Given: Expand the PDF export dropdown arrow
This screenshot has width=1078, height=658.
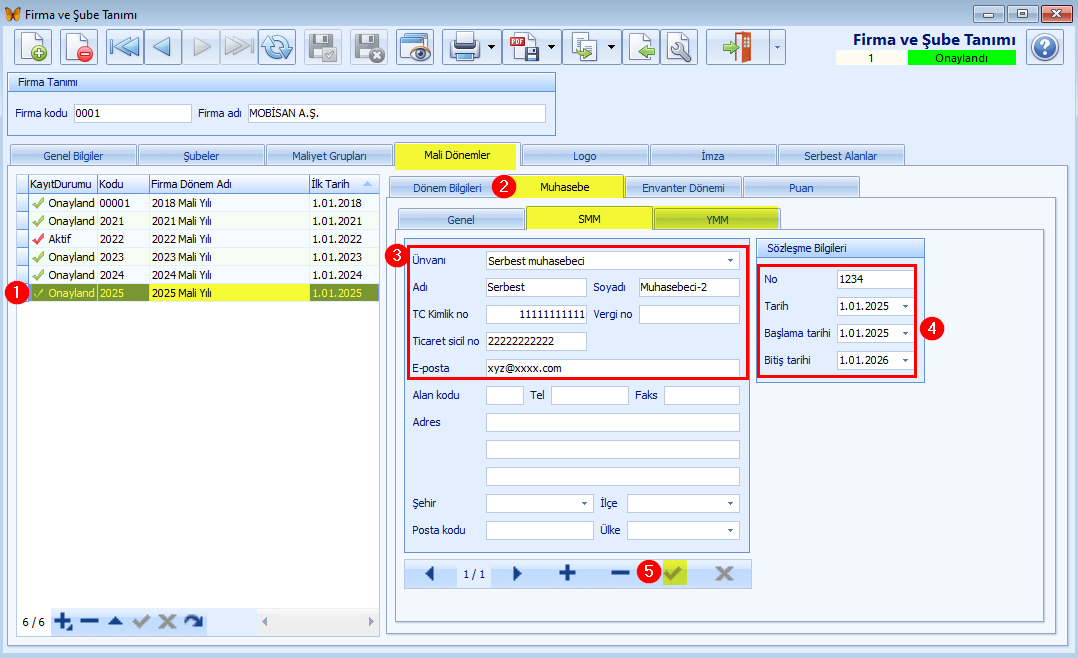Looking at the screenshot, I should click(x=551, y=47).
